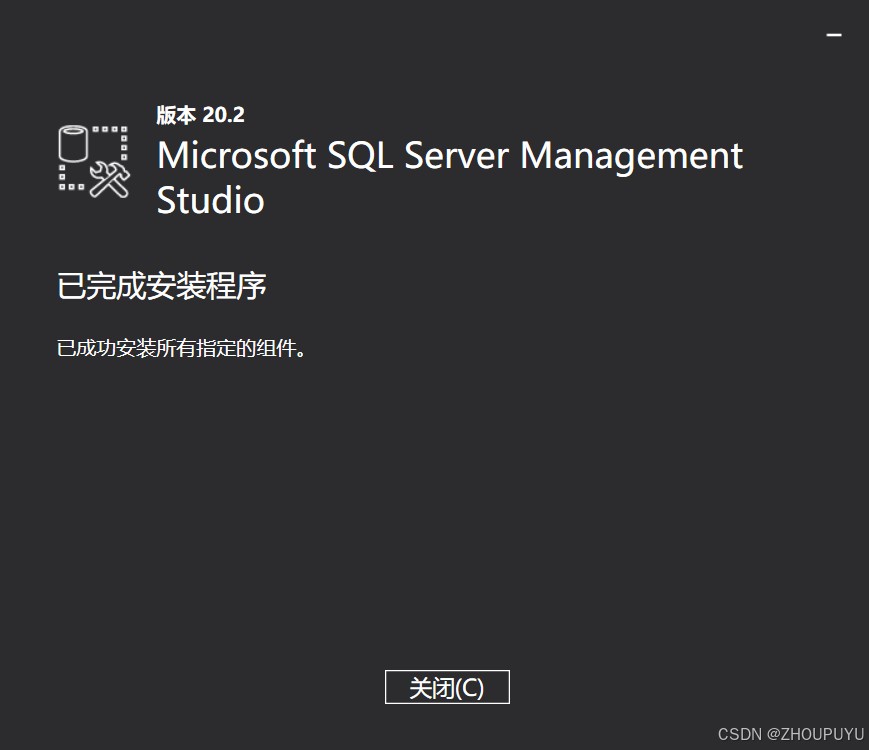Screen dimensions: 869x750
Task: Click the 已完成安装程序 heading
Action: [x=162, y=287]
